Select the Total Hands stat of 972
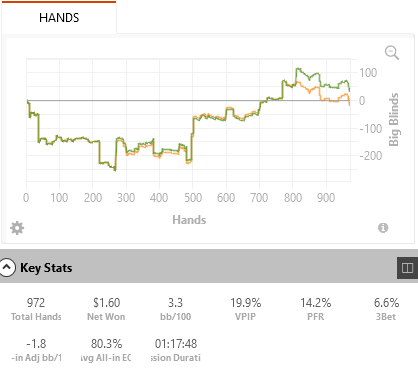 (36, 309)
